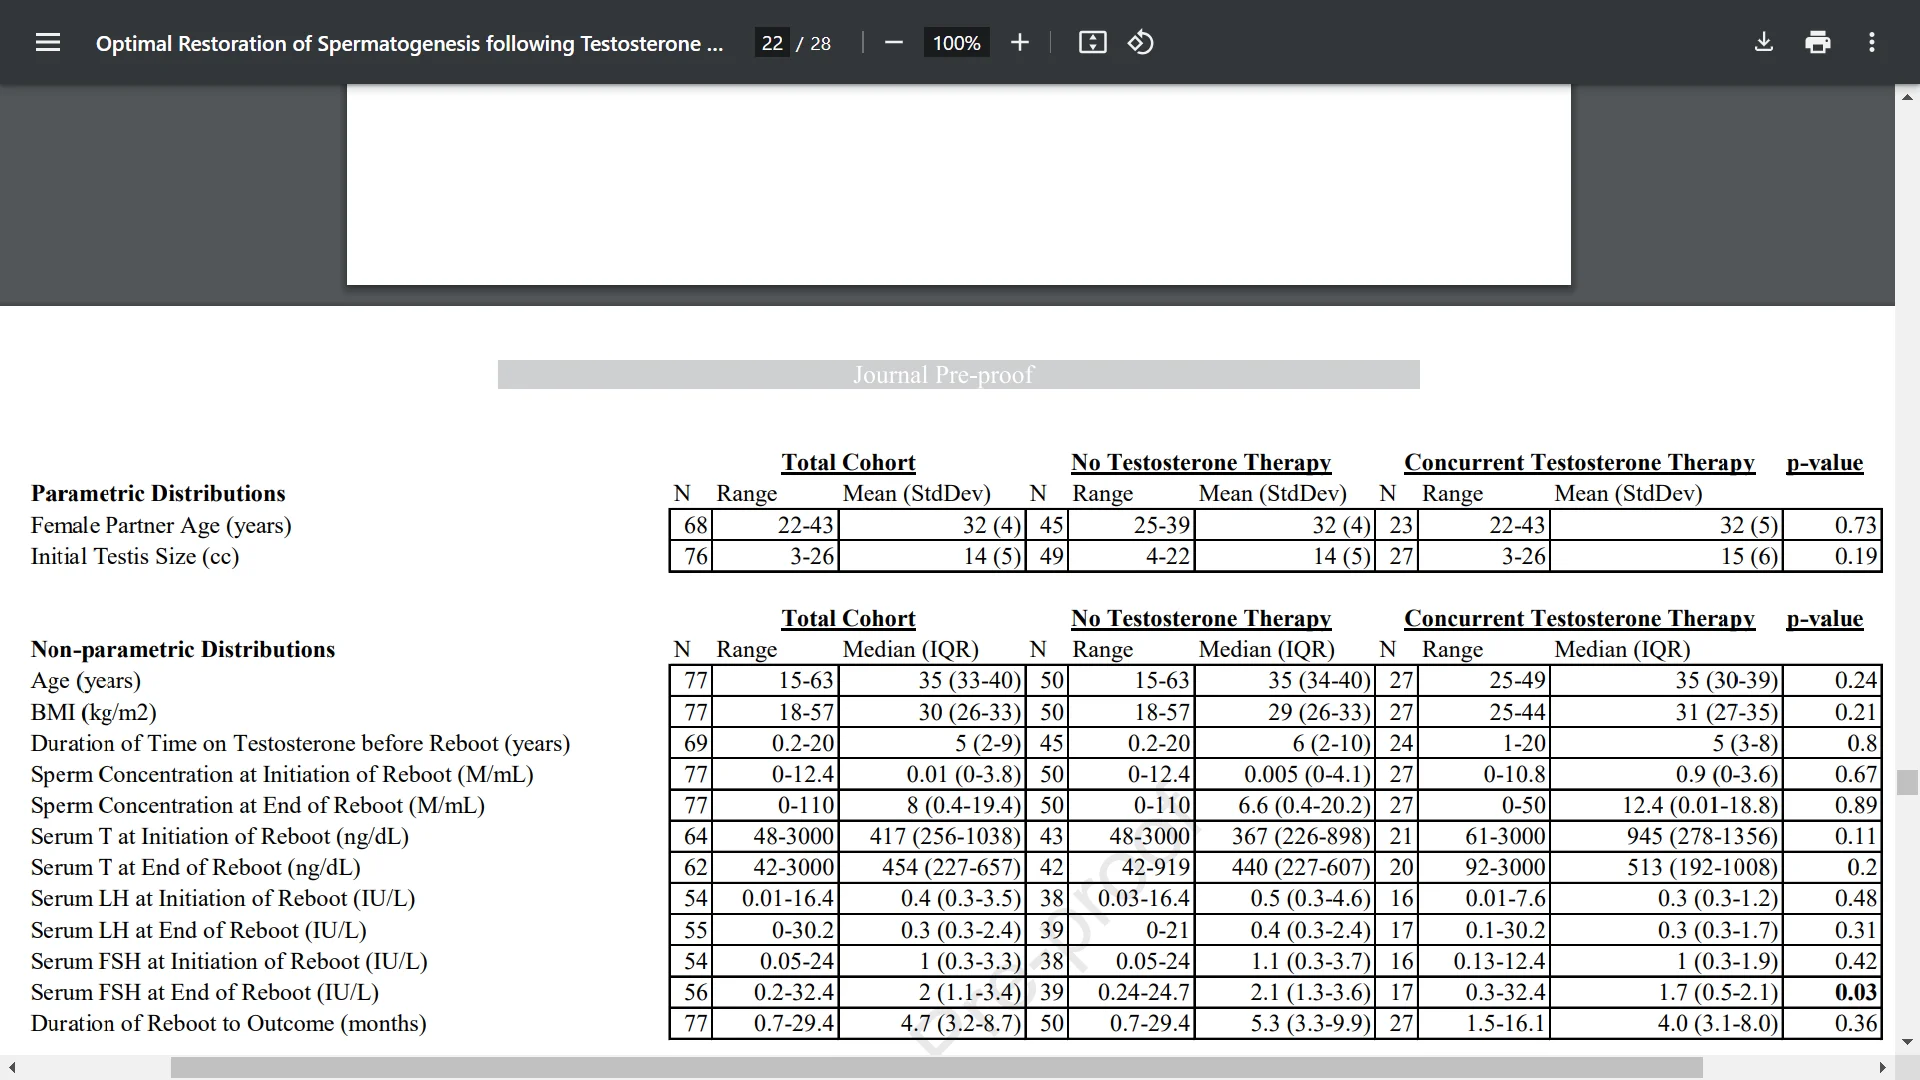
Task: Click the 'BMI (kg/m2)' row label
Action: [94, 712]
